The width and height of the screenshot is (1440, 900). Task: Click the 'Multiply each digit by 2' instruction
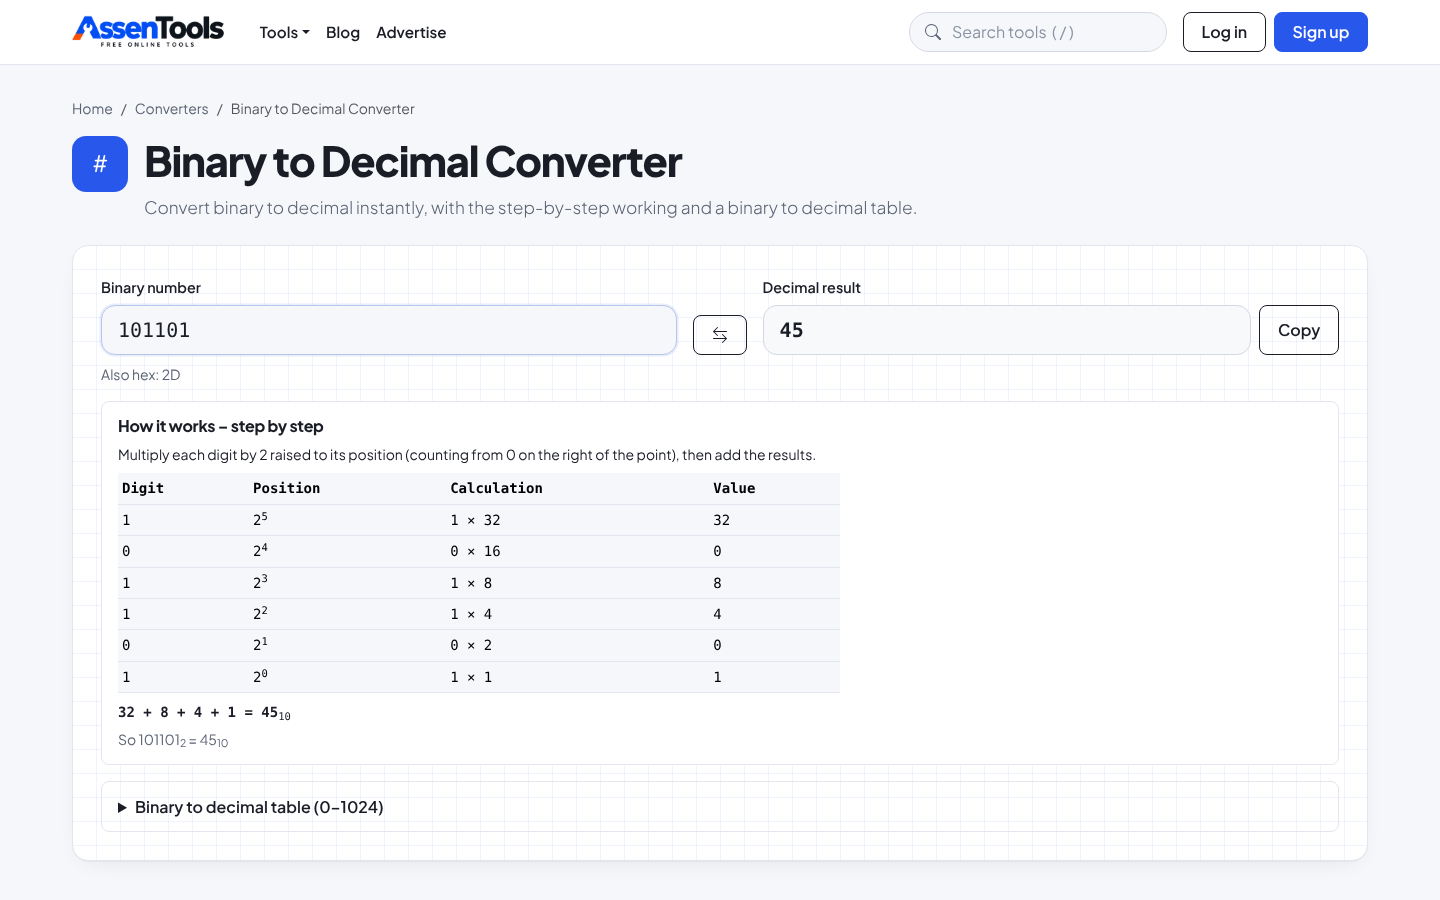(467, 455)
